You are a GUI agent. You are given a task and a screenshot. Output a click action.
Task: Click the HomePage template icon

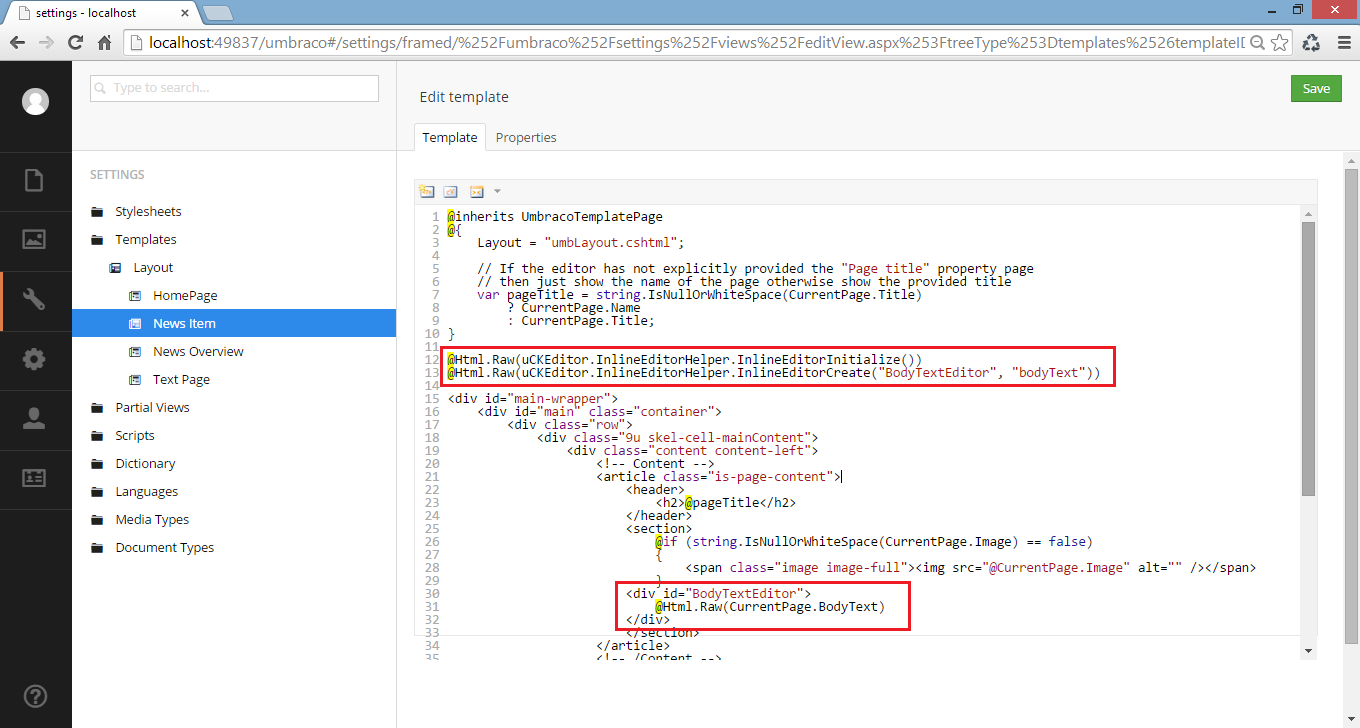click(135, 296)
